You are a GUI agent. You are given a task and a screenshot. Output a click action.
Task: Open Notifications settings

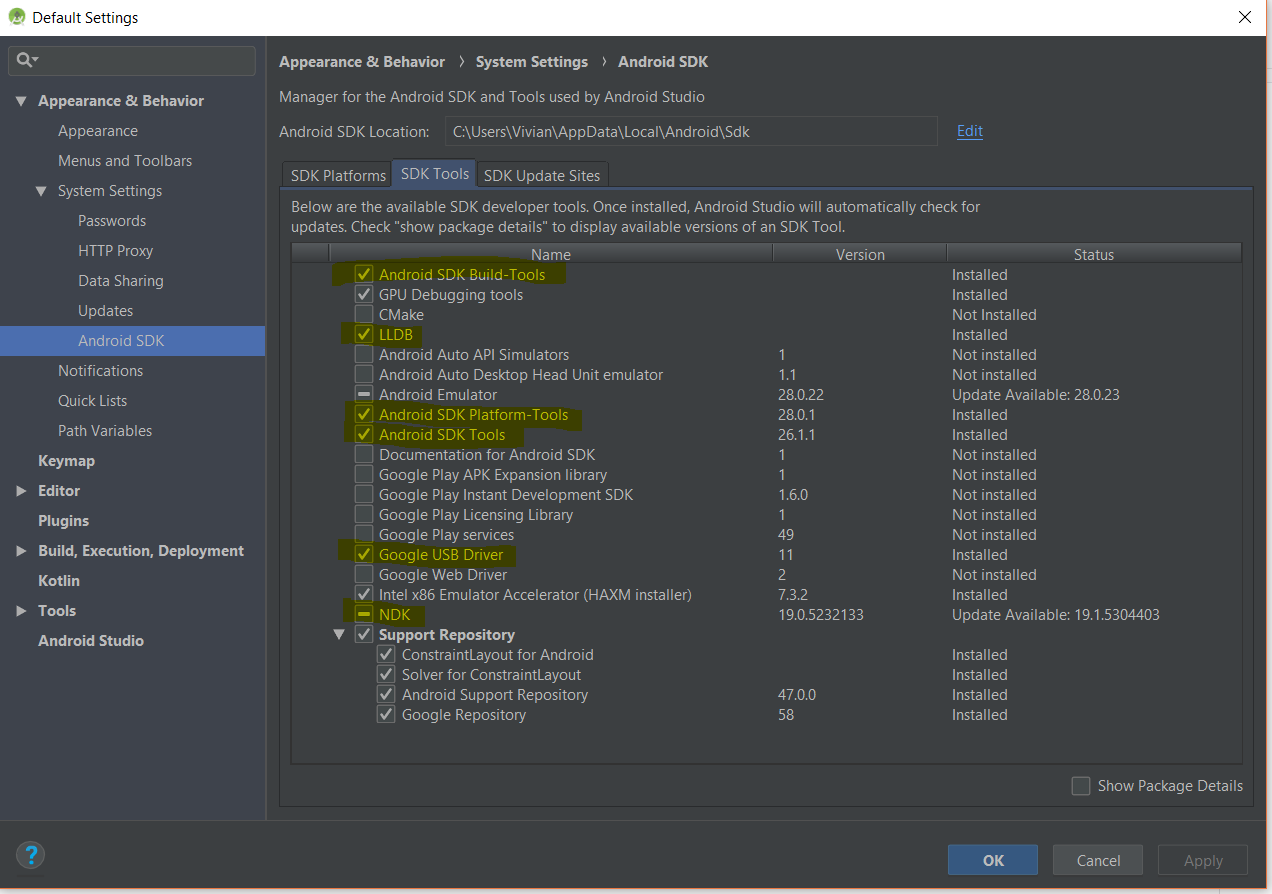[x=100, y=371]
